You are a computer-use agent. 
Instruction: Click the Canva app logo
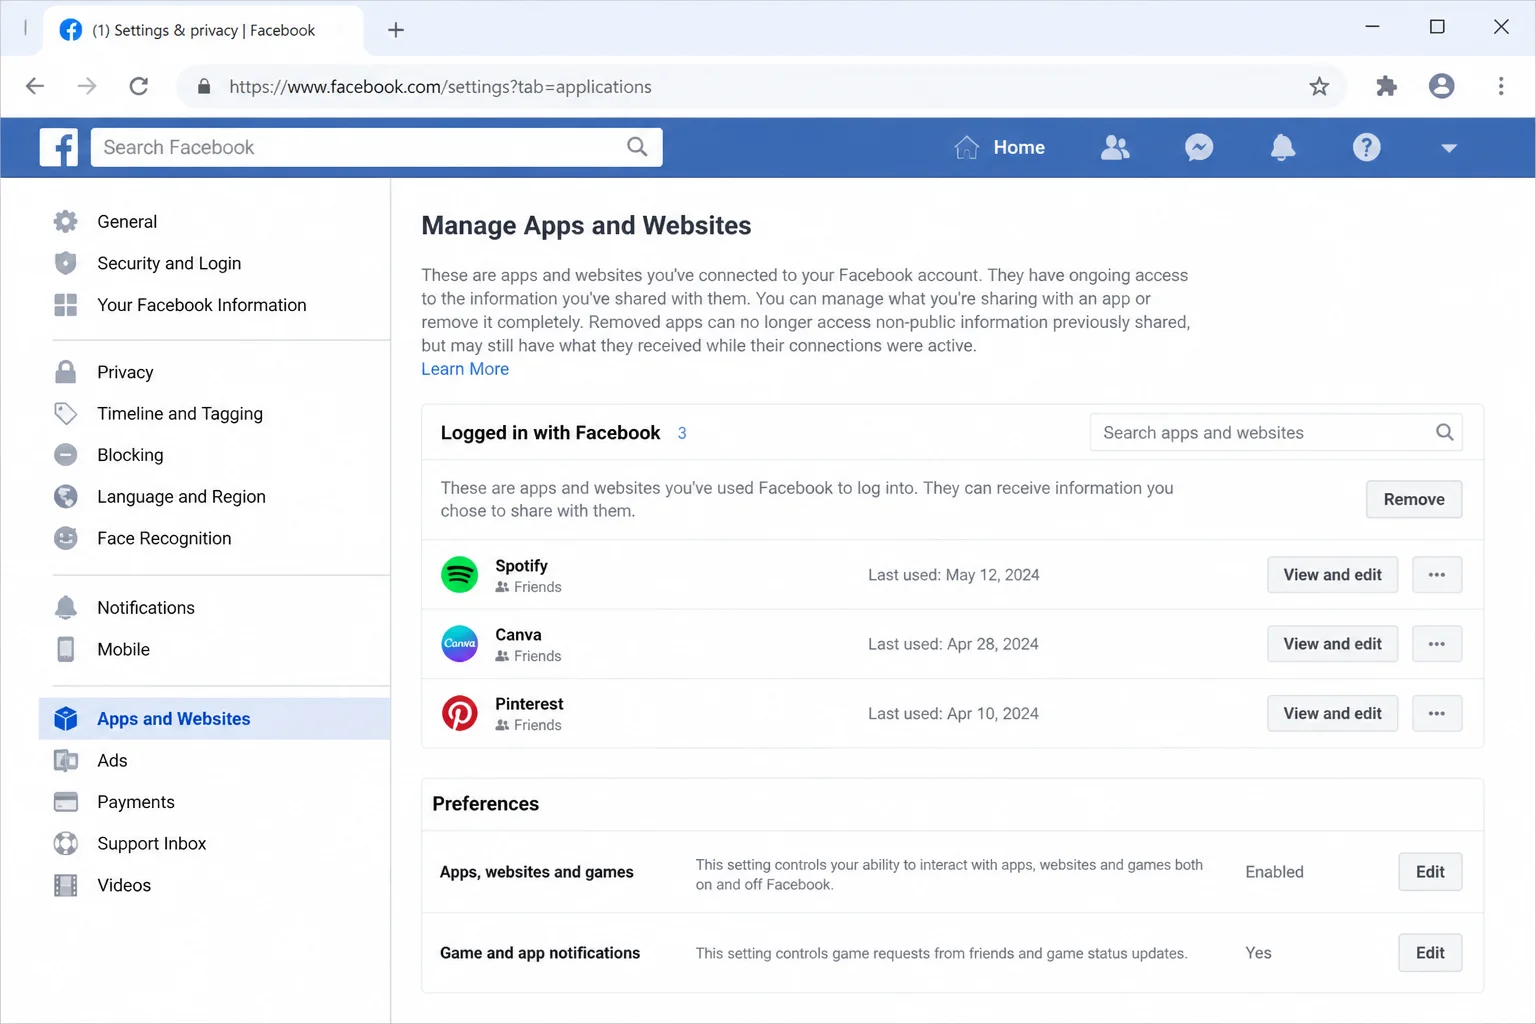460,644
